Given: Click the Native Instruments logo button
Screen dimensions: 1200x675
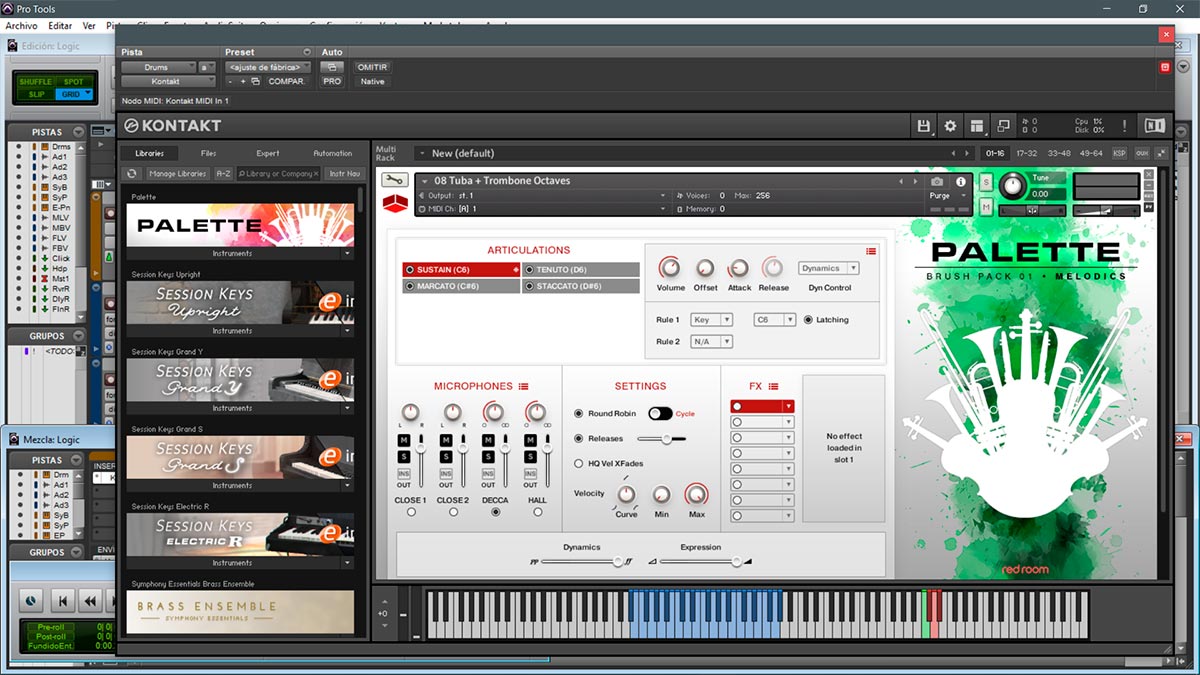Looking at the screenshot, I should point(1155,126).
